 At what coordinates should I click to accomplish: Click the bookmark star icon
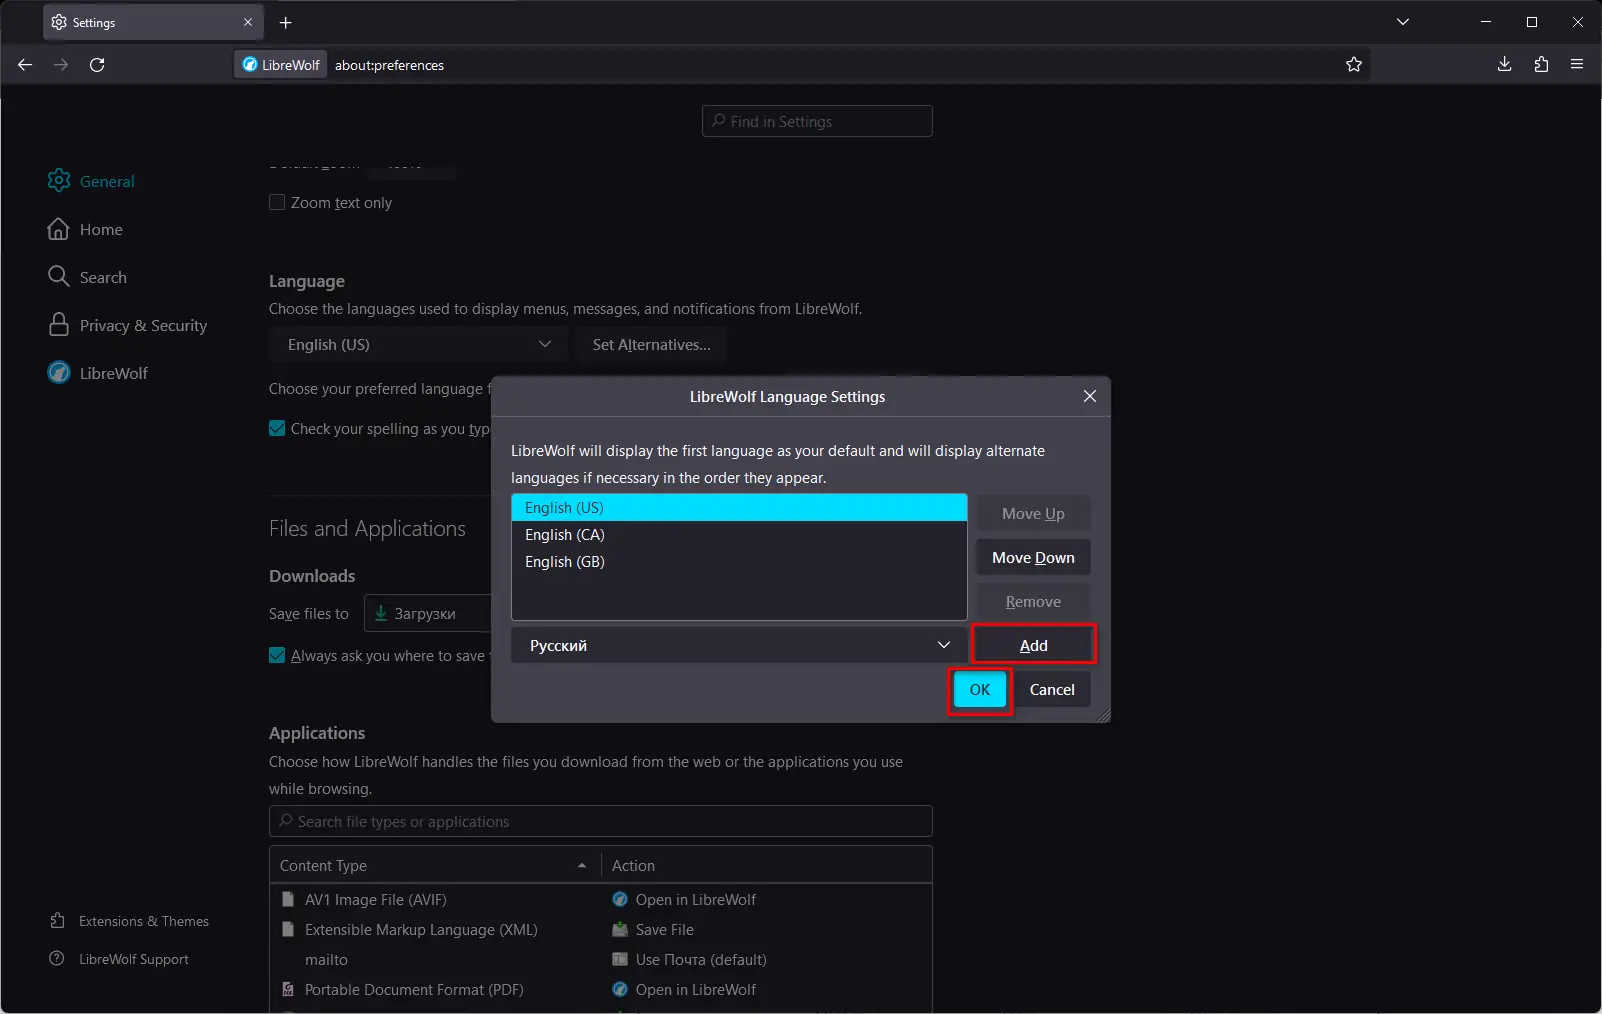pos(1354,65)
